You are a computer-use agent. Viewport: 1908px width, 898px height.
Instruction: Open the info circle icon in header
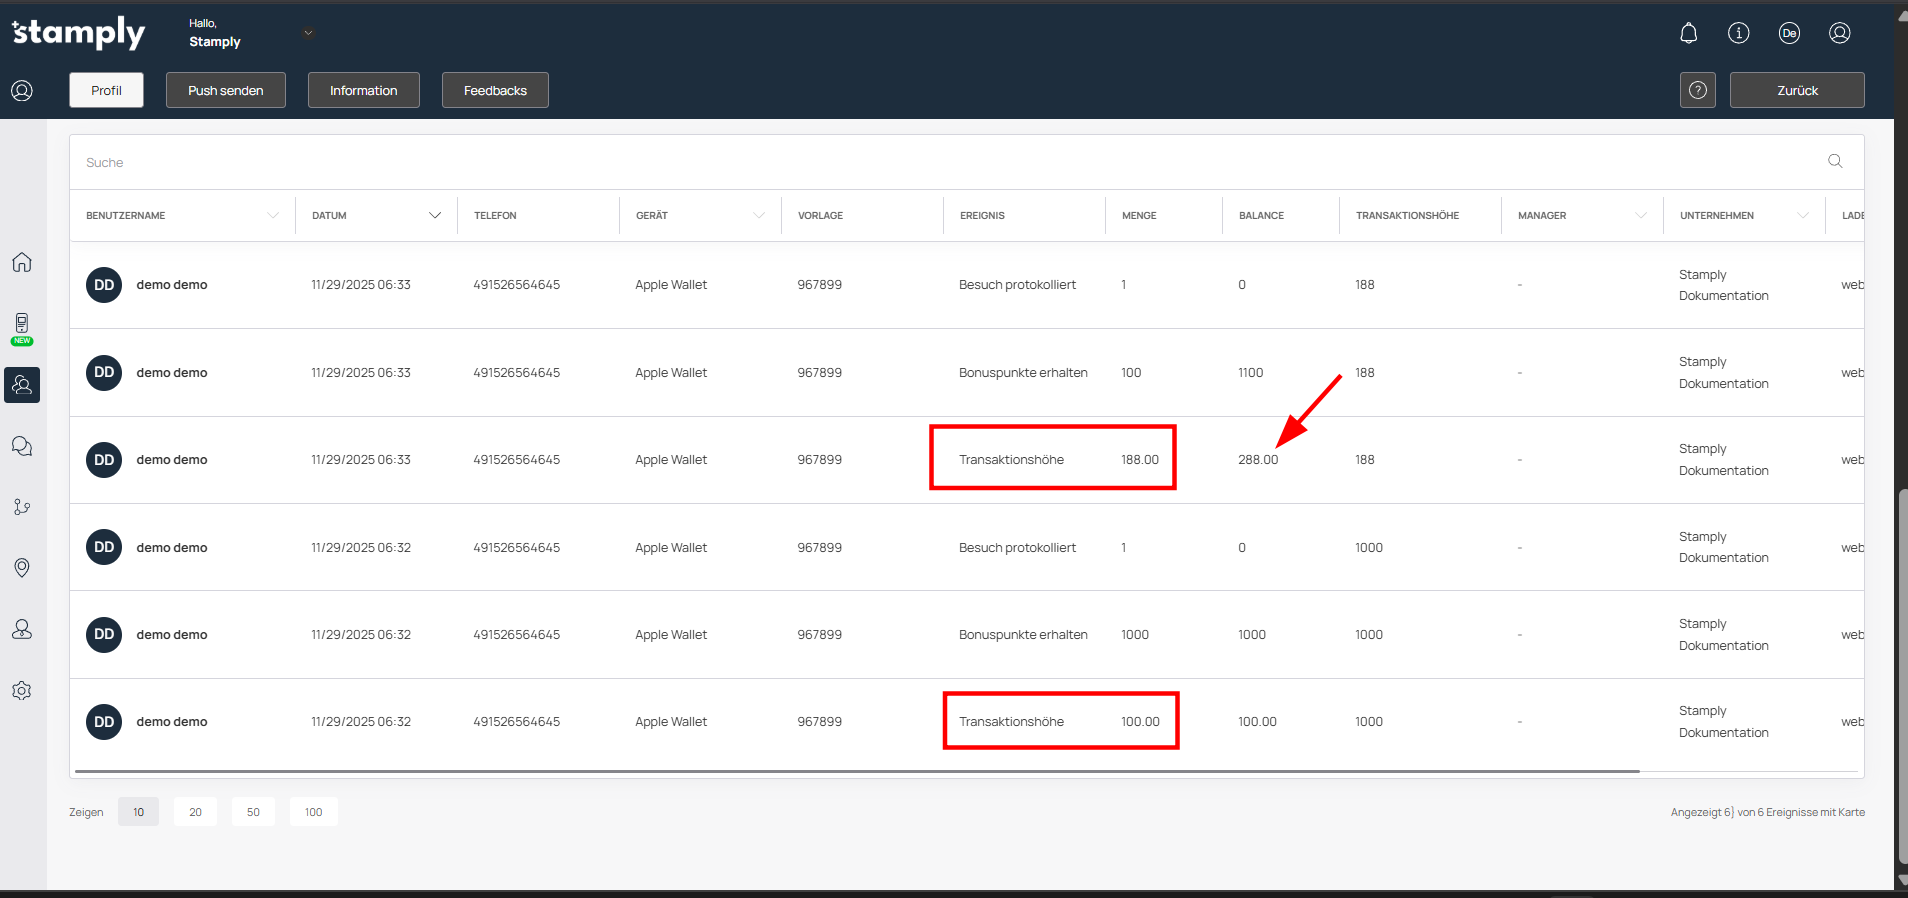[x=1739, y=33]
